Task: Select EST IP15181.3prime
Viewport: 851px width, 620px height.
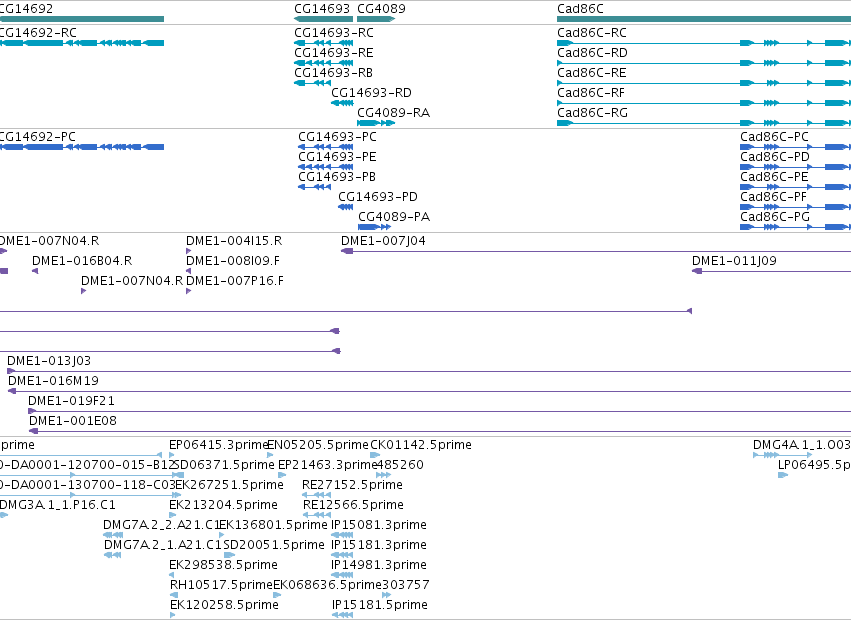Action: point(342,555)
